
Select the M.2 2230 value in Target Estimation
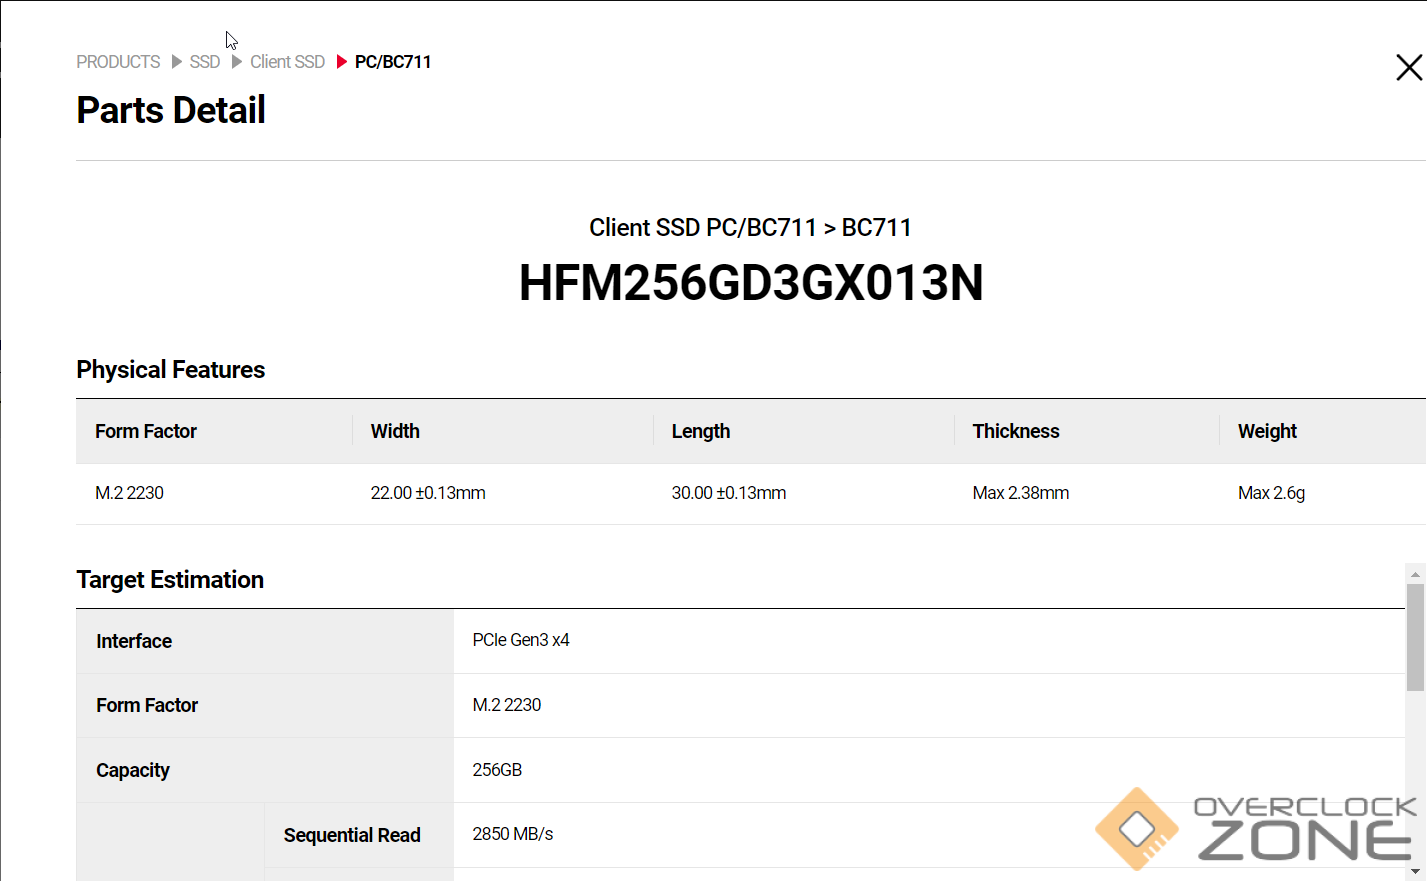(x=507, y=705)
